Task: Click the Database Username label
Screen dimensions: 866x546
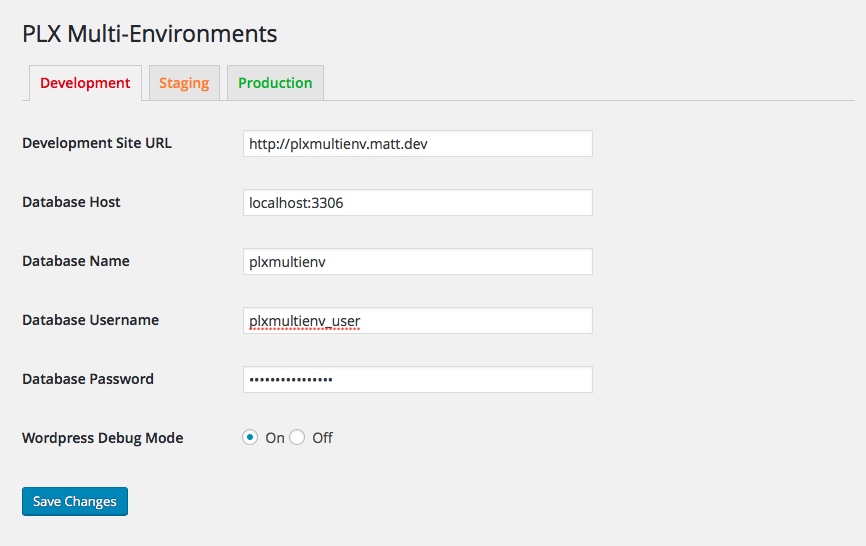Action: click(91, 320)
